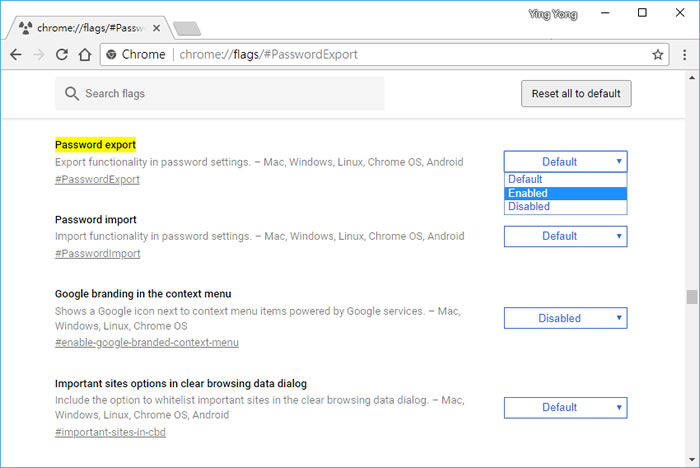Choose Disabled in the open dropdown list
700x468 pixels.
click(x=566, y=206)
